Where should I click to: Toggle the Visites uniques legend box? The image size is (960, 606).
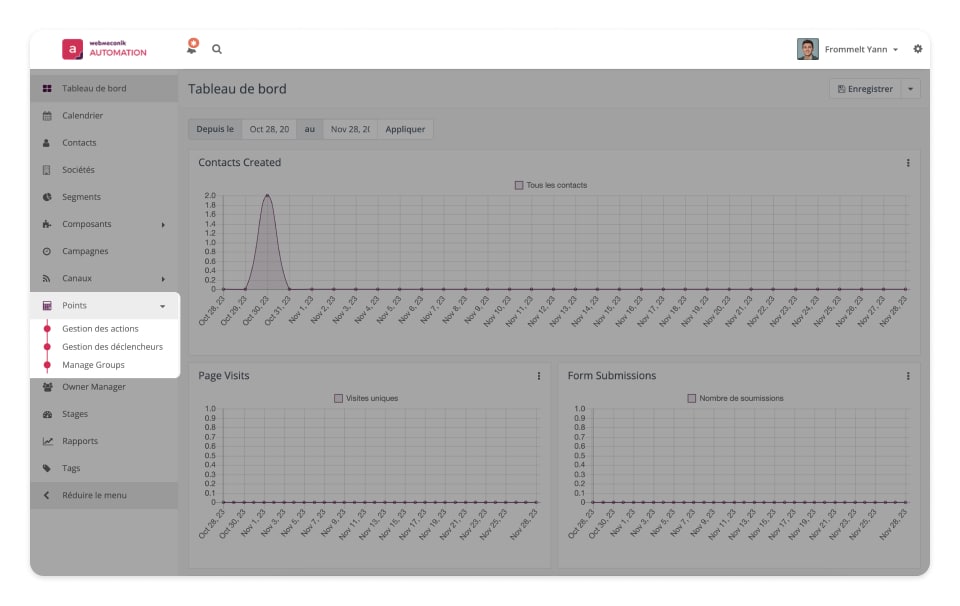coord(339,398)
